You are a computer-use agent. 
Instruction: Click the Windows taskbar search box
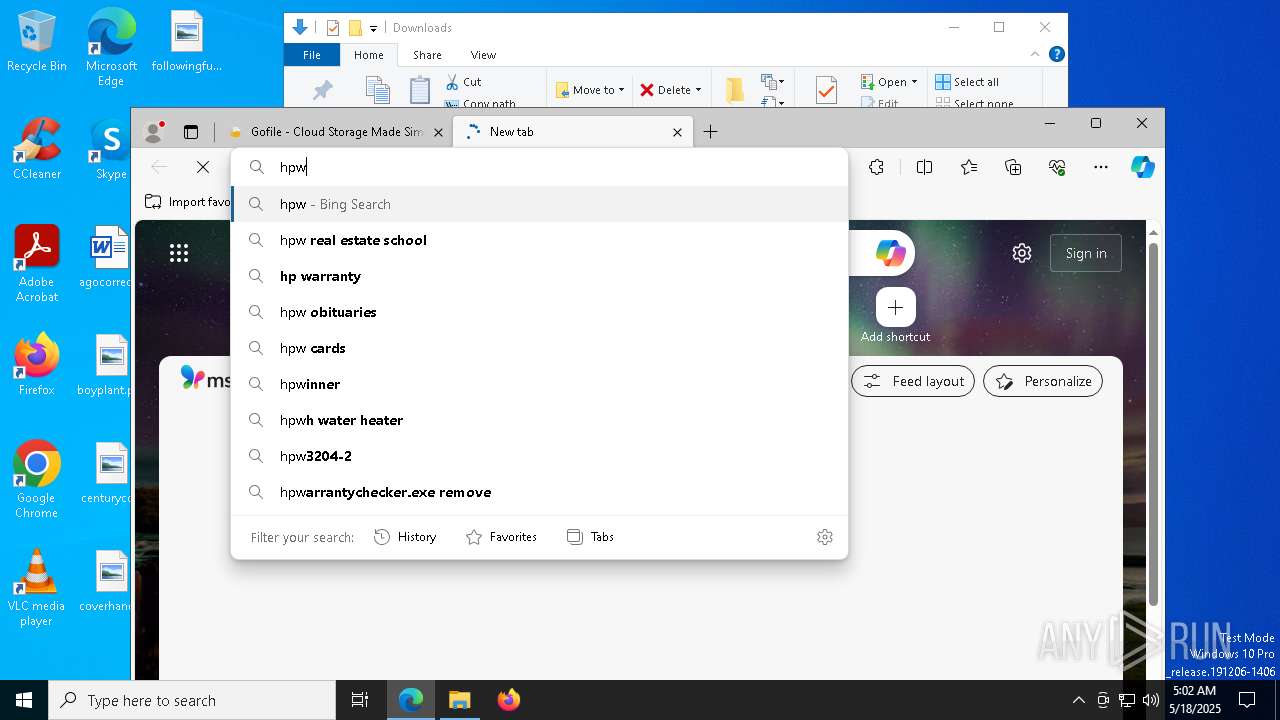pyautogui.click(x=192, y=700)
